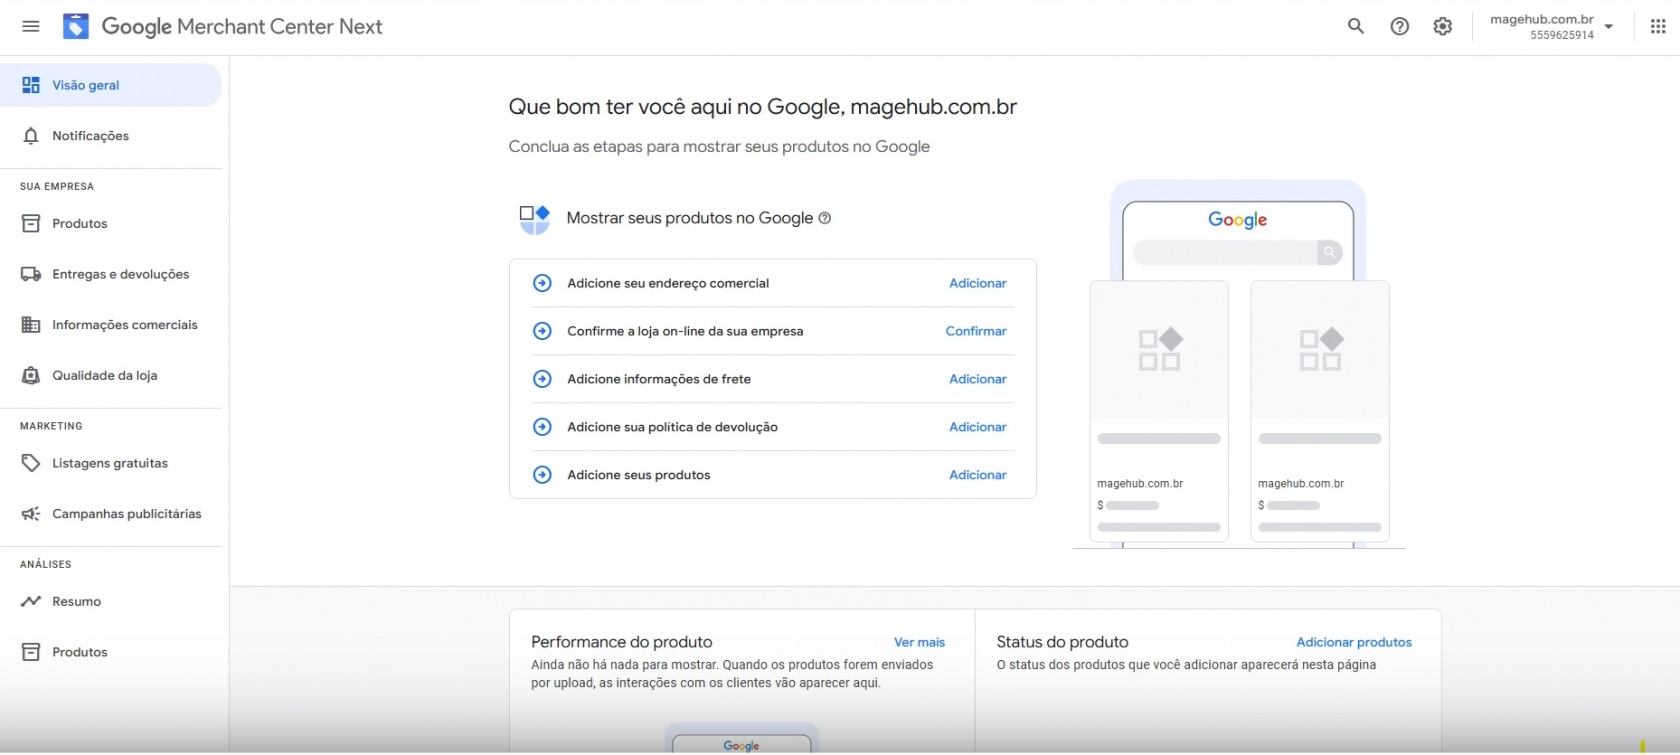Click the Resumo trend line icon
This screenshot has width=1680, height=755.
tap(31, 601)
